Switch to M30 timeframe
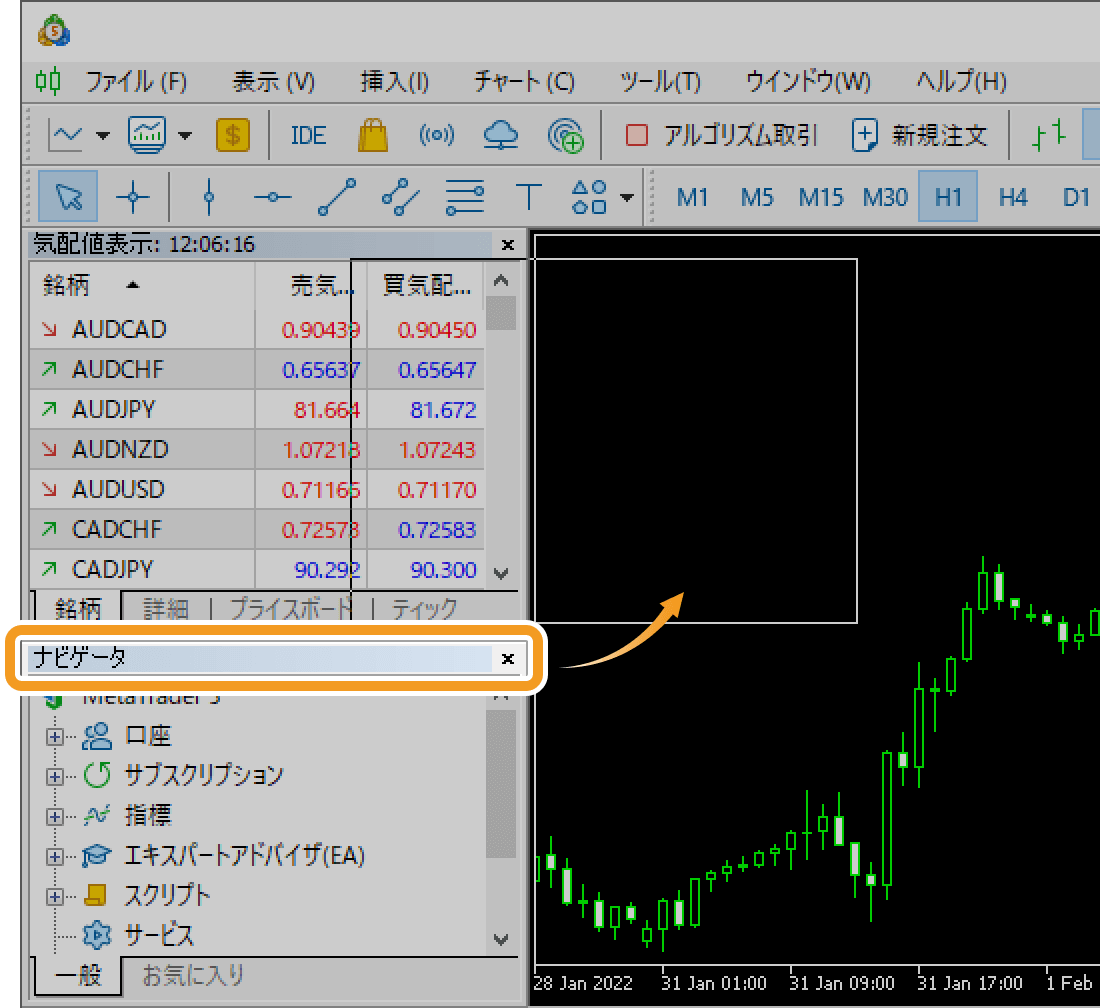Image resolution: width=1100 pixels, height=1008 pixels. point(885,197)
